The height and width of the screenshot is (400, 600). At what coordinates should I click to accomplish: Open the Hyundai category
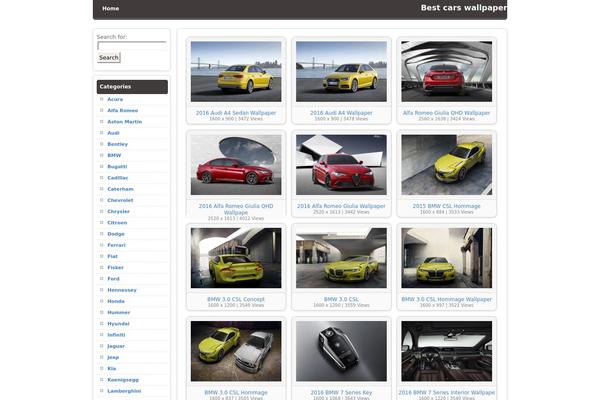(x=118, y=323)
